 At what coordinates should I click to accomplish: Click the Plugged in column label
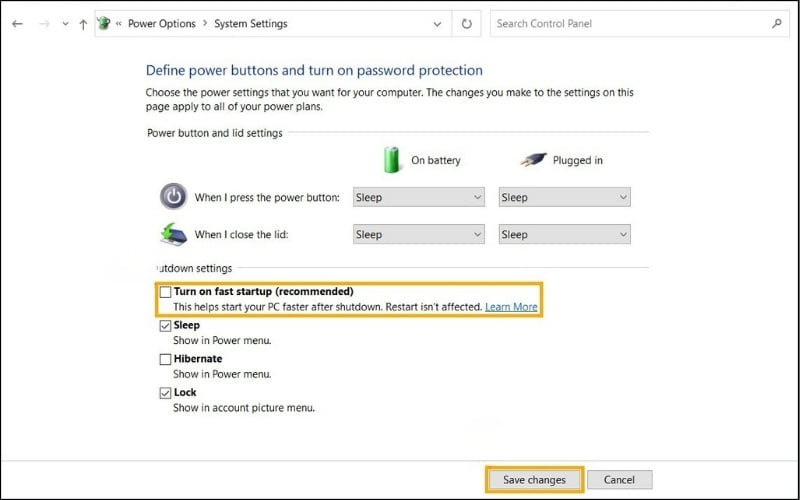tap(578, 160)
